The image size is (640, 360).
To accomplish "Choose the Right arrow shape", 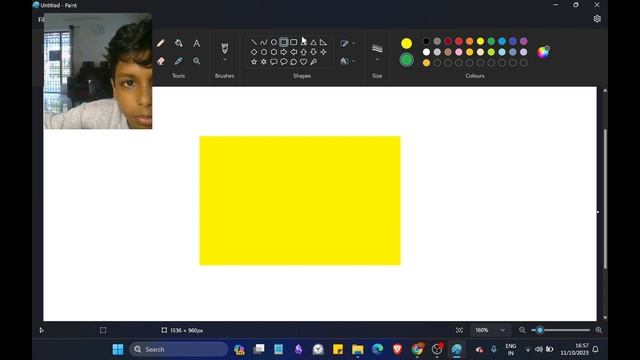I will point(284,52).
